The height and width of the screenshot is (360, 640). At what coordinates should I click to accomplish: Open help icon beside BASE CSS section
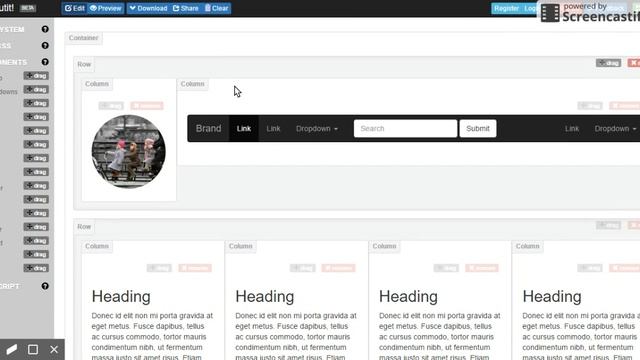coord(45,45)
